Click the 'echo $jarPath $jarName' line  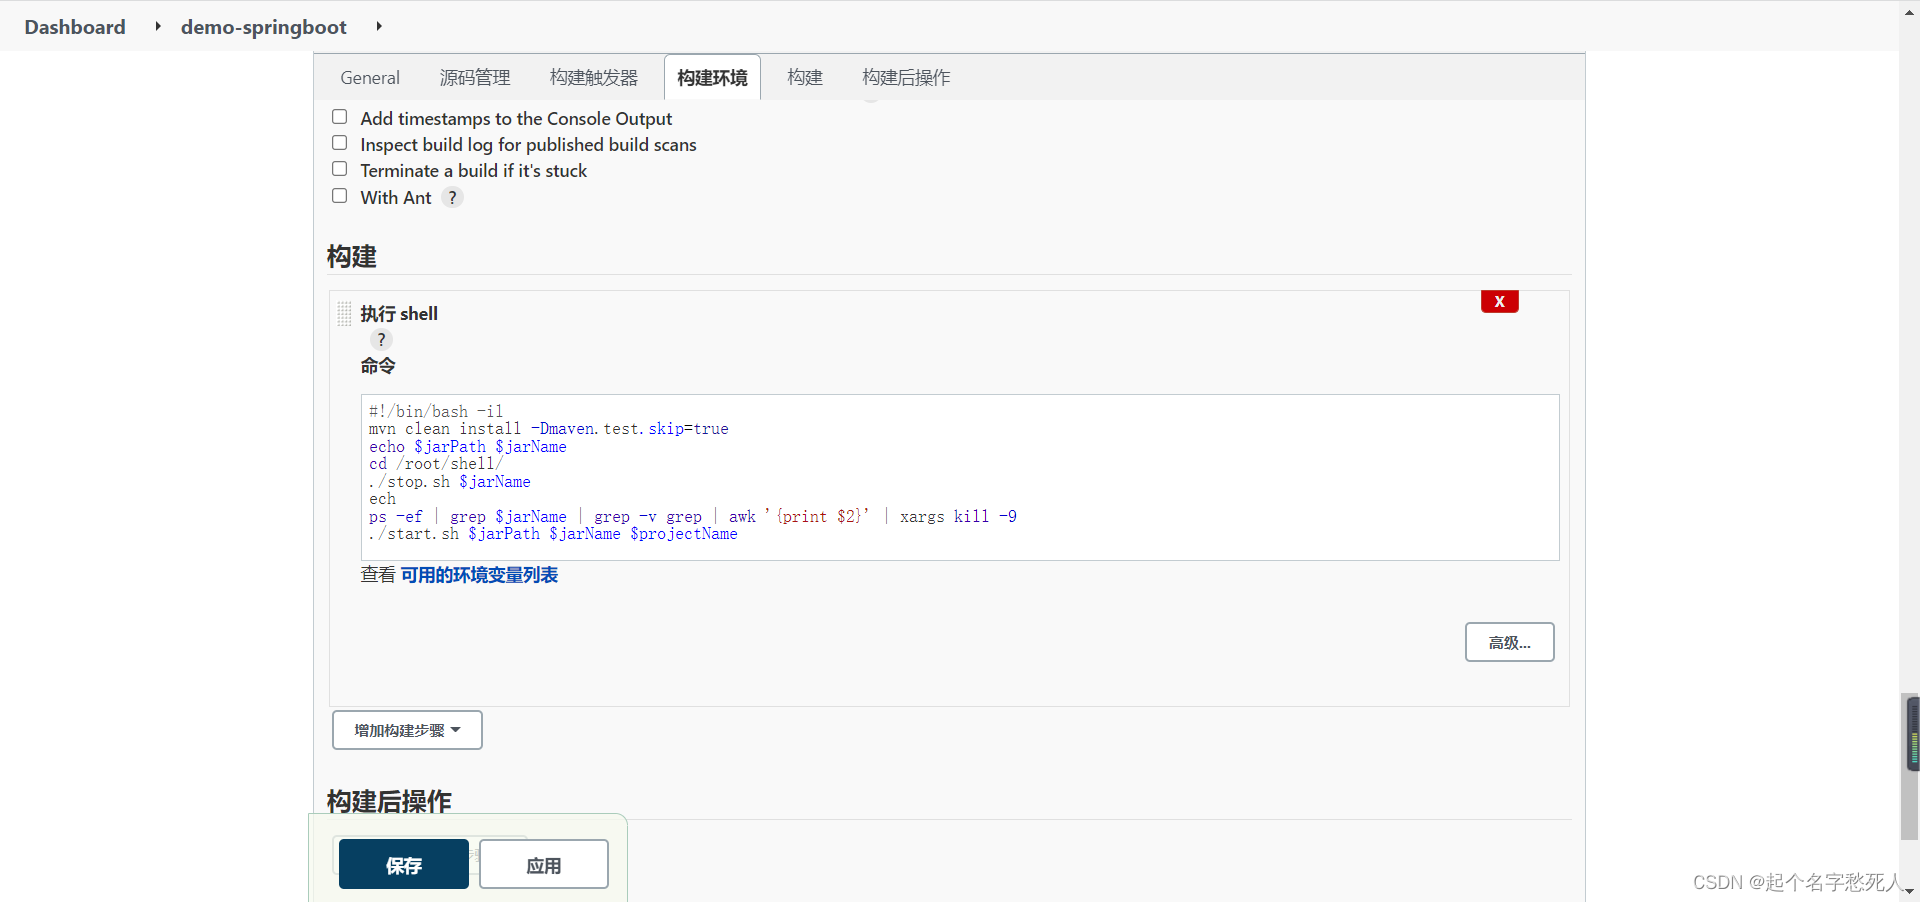click(467, 447)
